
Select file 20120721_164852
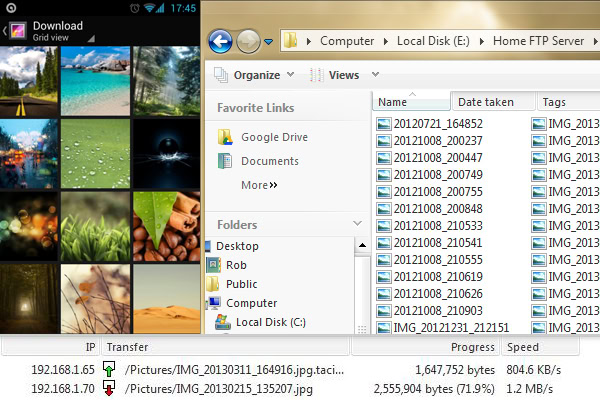[437, 124]
